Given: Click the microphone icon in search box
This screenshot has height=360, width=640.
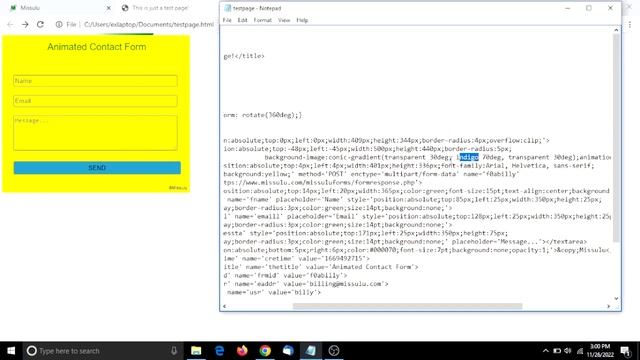Looking at the screenshot, I should 174,351.
